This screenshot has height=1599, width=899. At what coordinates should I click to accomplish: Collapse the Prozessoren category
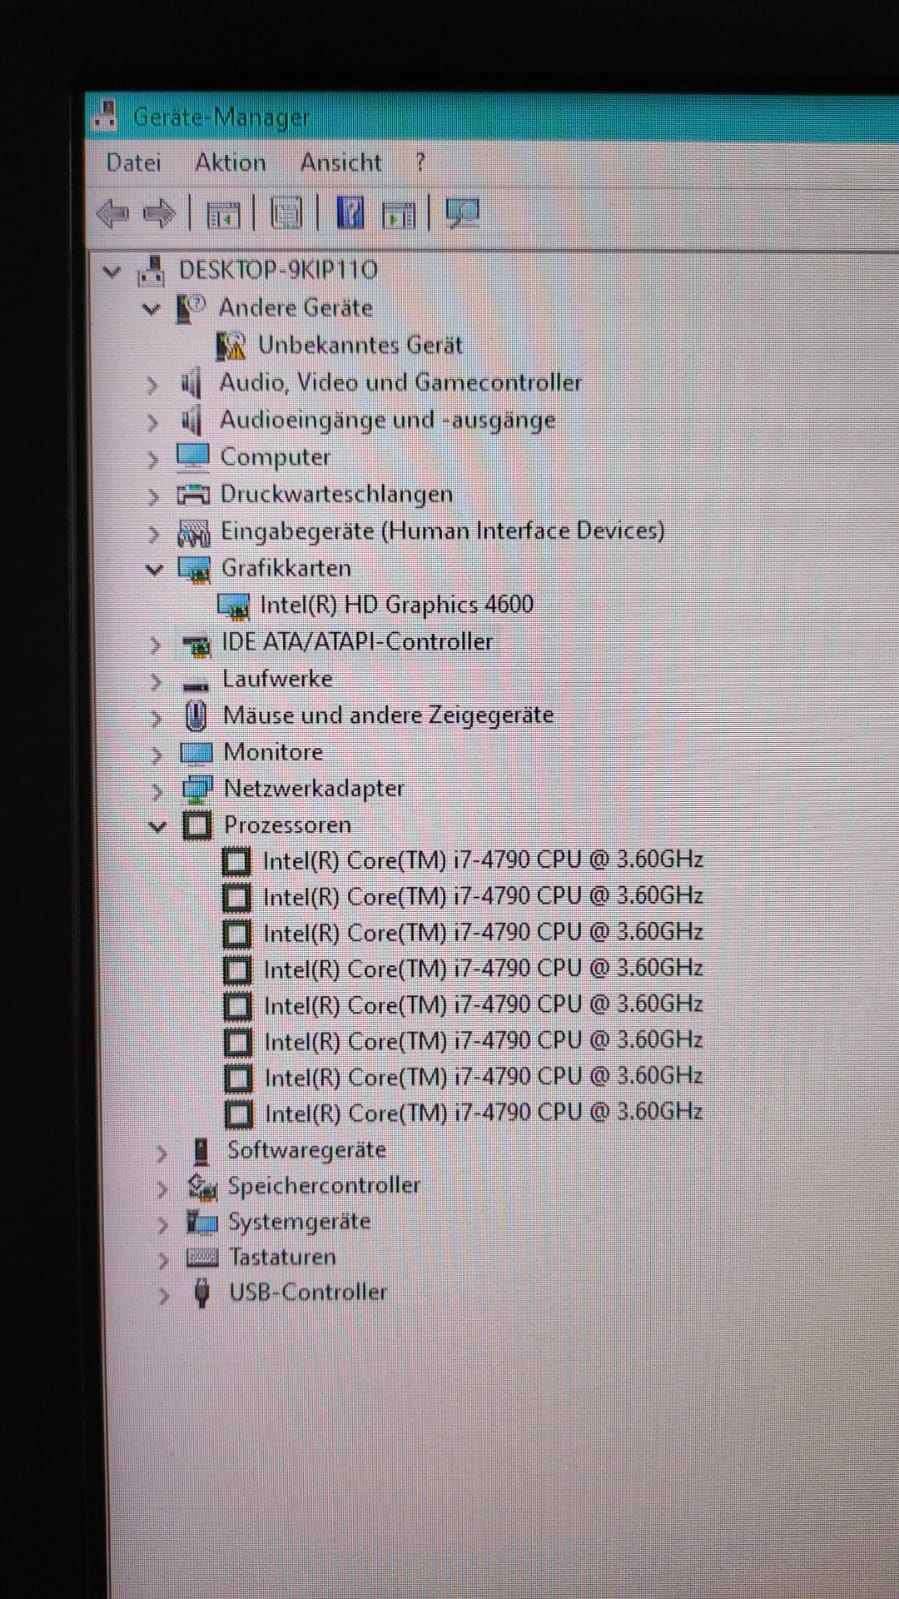point(157,826)
